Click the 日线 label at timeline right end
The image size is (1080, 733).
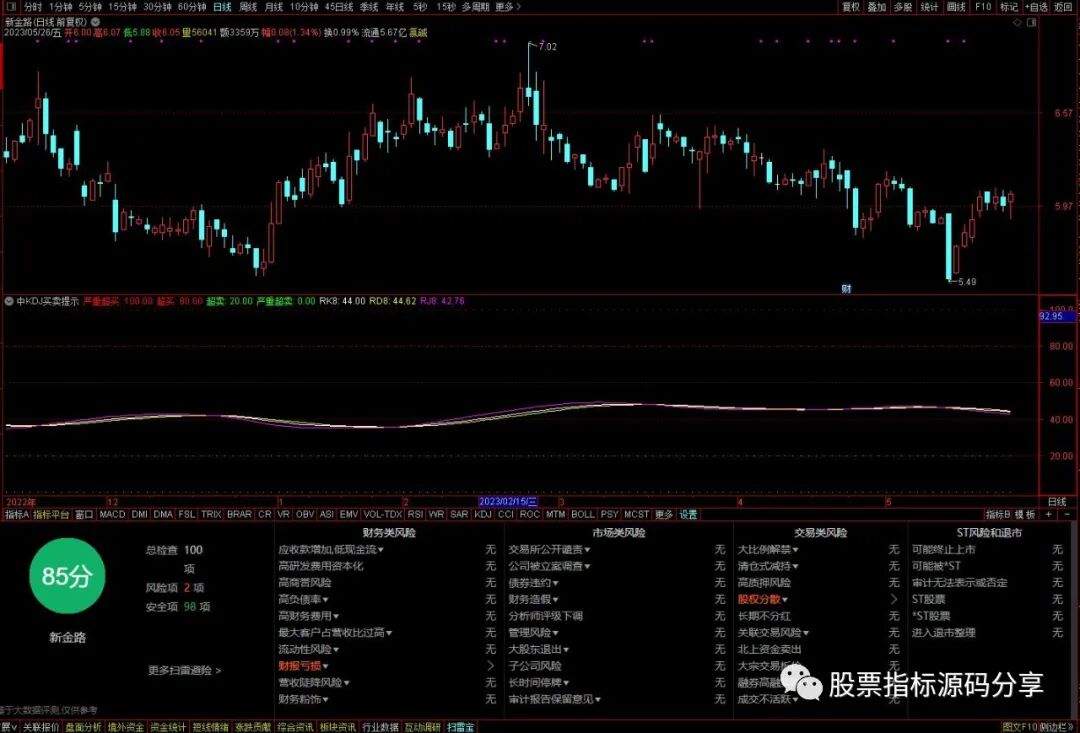coord(1057,502)
